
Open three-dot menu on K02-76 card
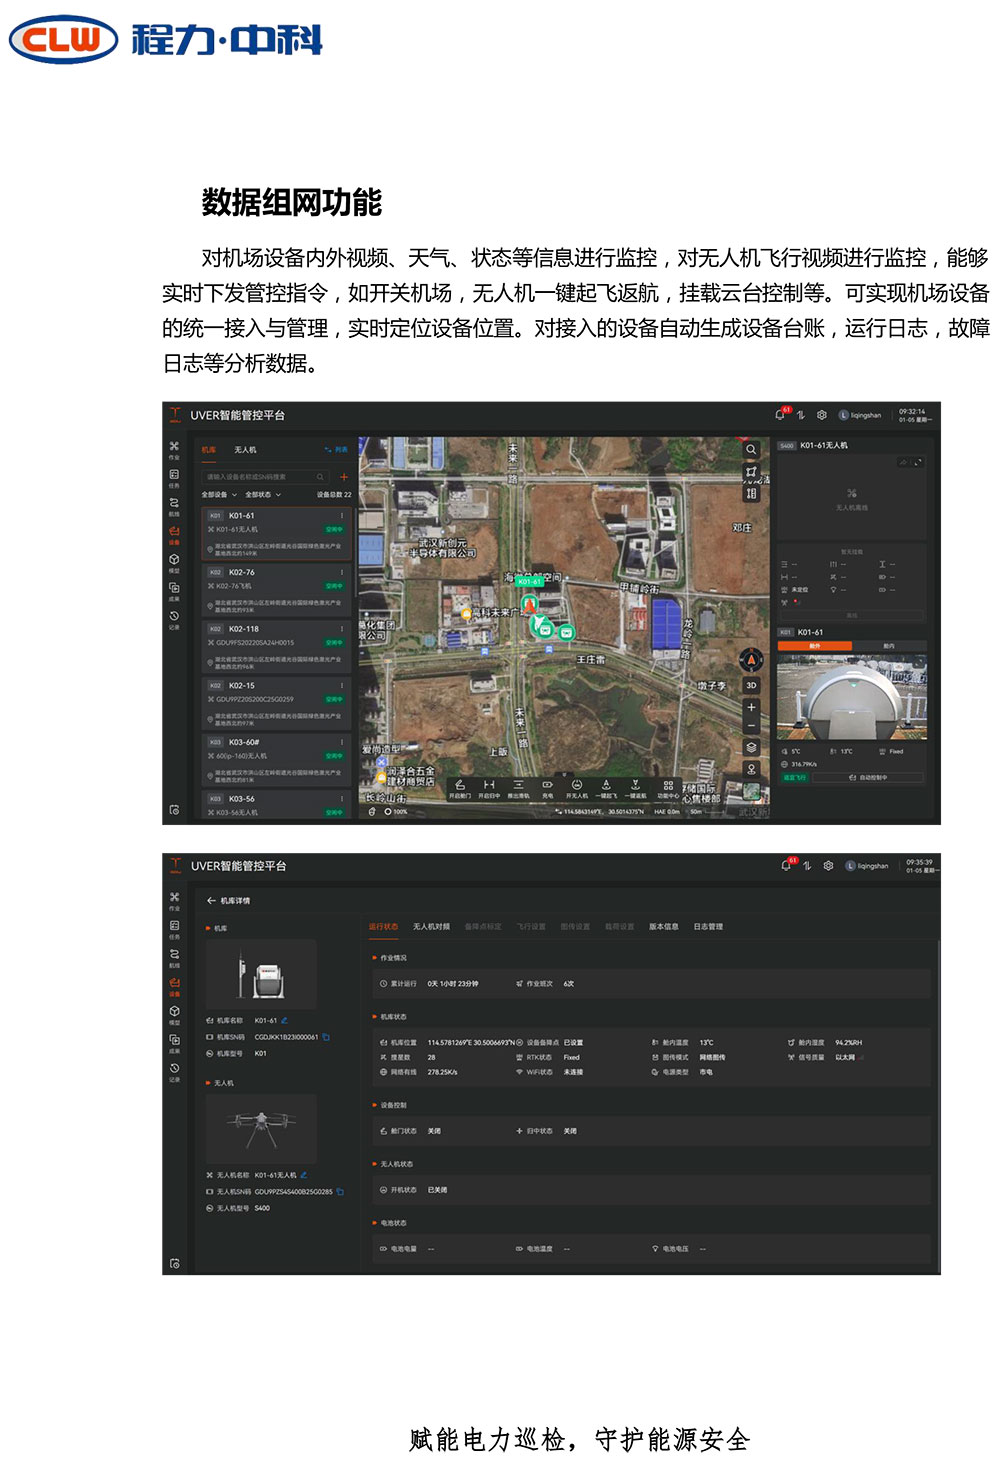(x=342, y=573)
